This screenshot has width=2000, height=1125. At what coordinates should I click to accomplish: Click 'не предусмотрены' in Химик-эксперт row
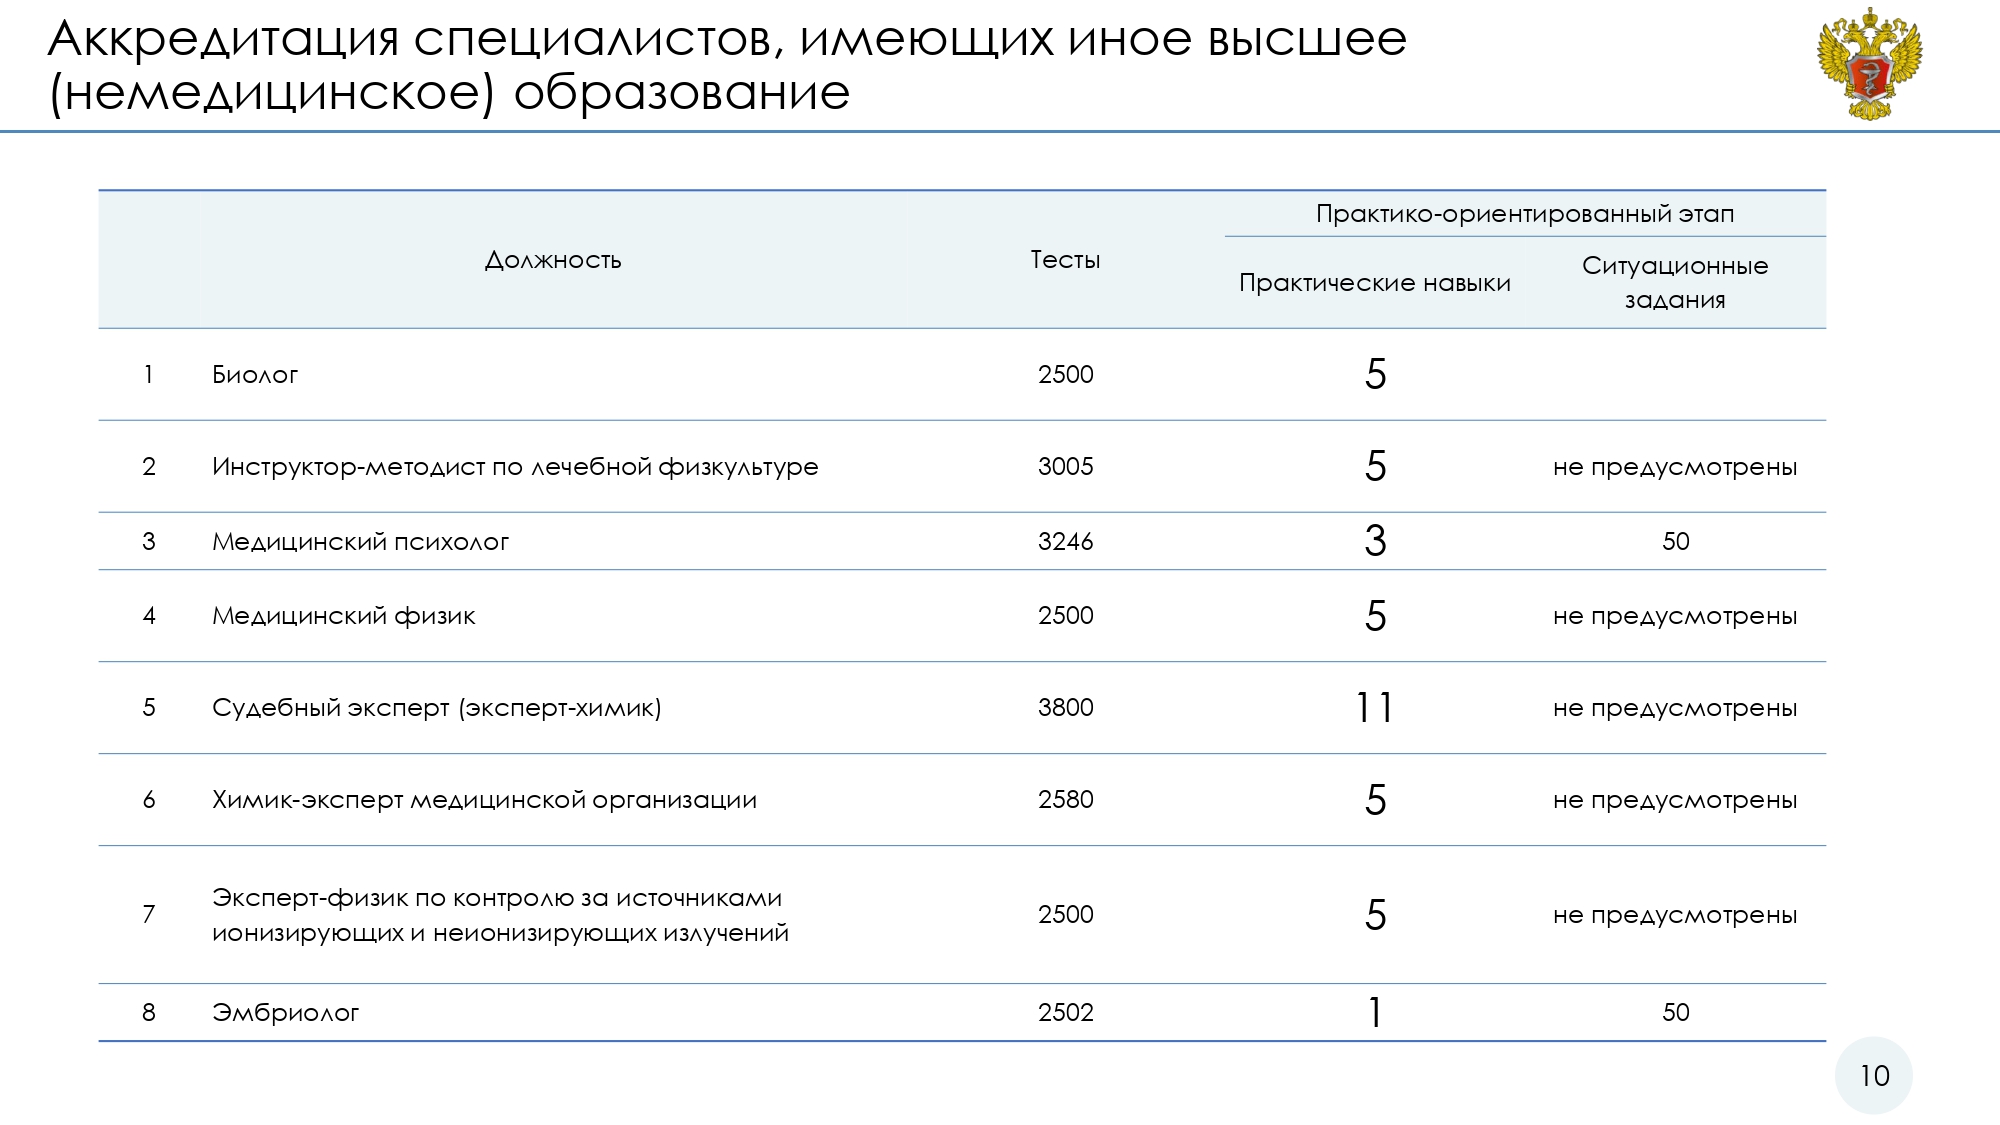pos(1675,800)
